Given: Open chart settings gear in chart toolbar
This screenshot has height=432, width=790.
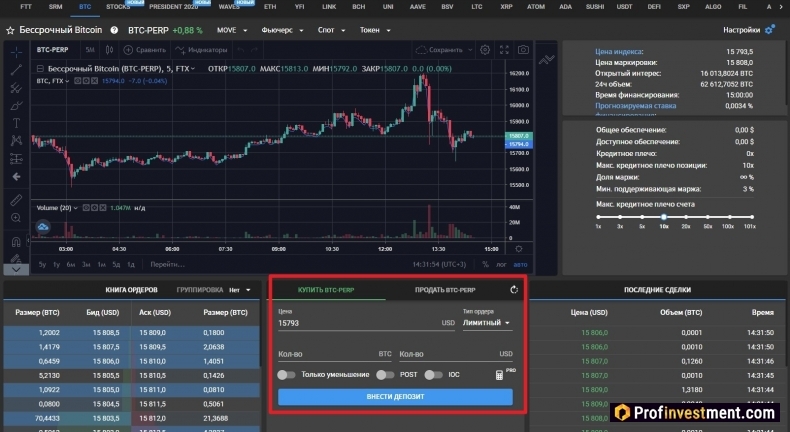Looking at the screenshot, I should [x=485, y=50].
